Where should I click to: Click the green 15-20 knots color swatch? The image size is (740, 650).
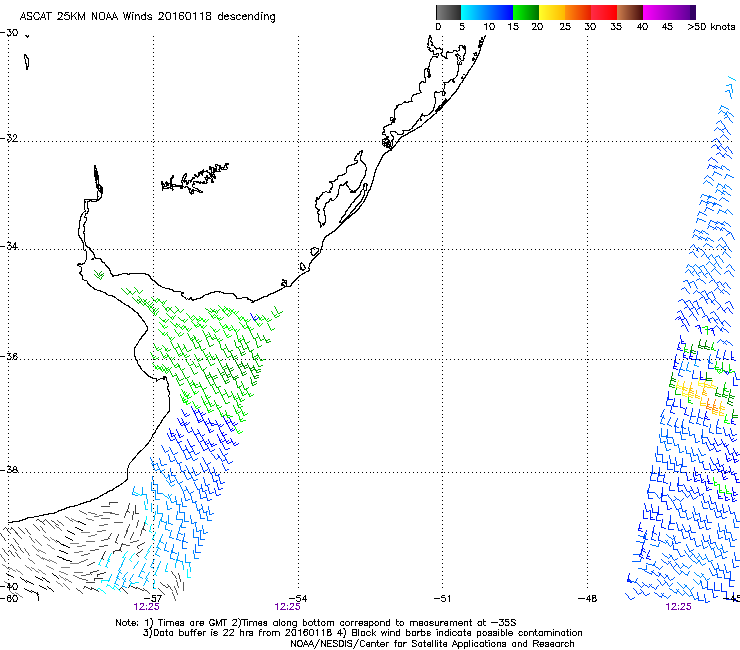point(526,12)
